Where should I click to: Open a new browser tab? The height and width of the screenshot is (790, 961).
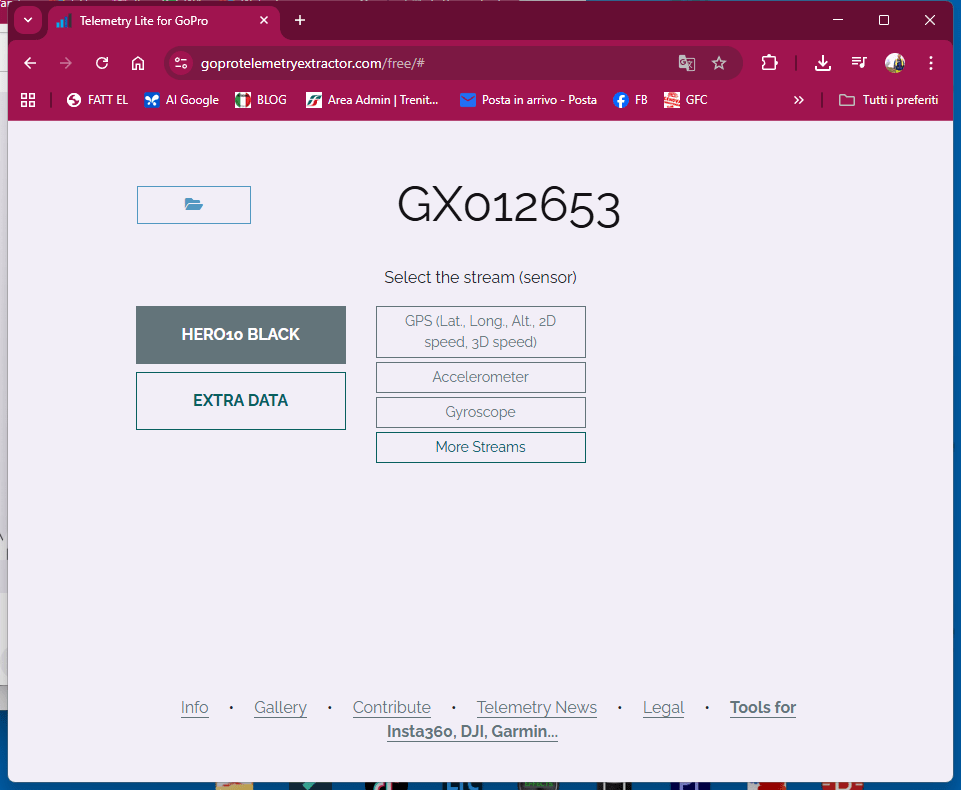300,20
